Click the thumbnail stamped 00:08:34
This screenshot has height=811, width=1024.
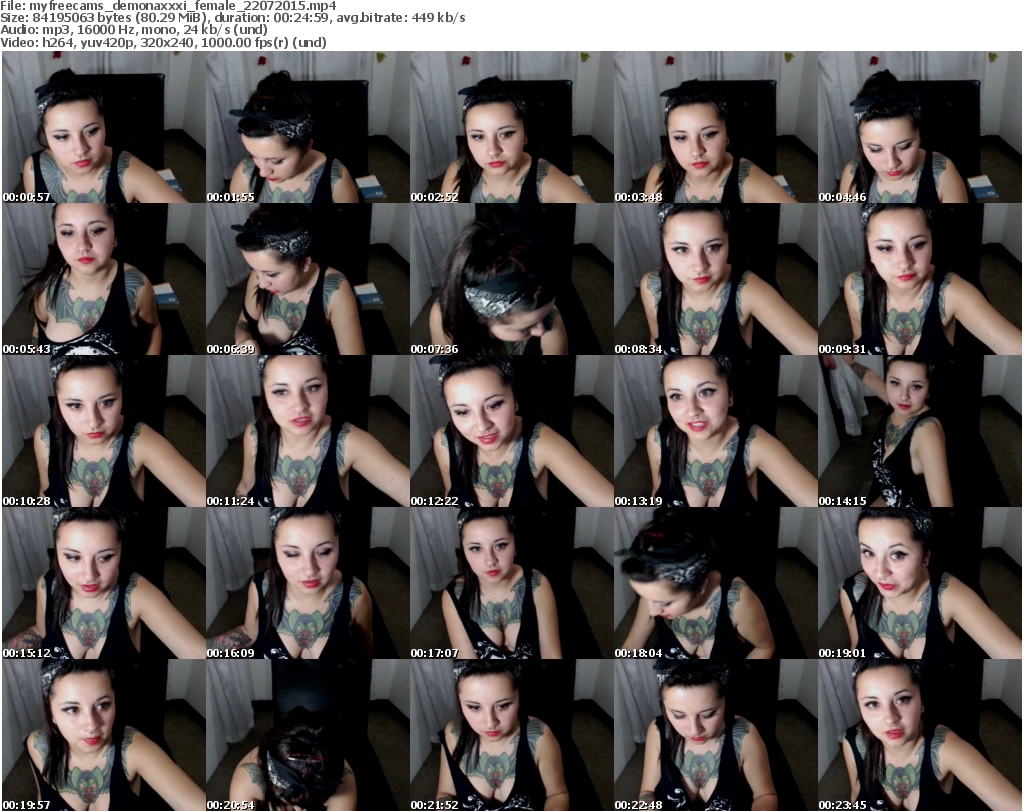pos(715,279)
